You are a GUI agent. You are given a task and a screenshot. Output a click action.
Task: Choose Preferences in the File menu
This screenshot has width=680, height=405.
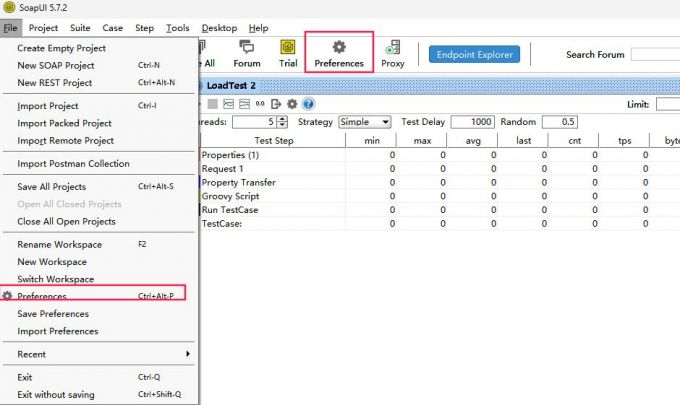pos(99,296)
